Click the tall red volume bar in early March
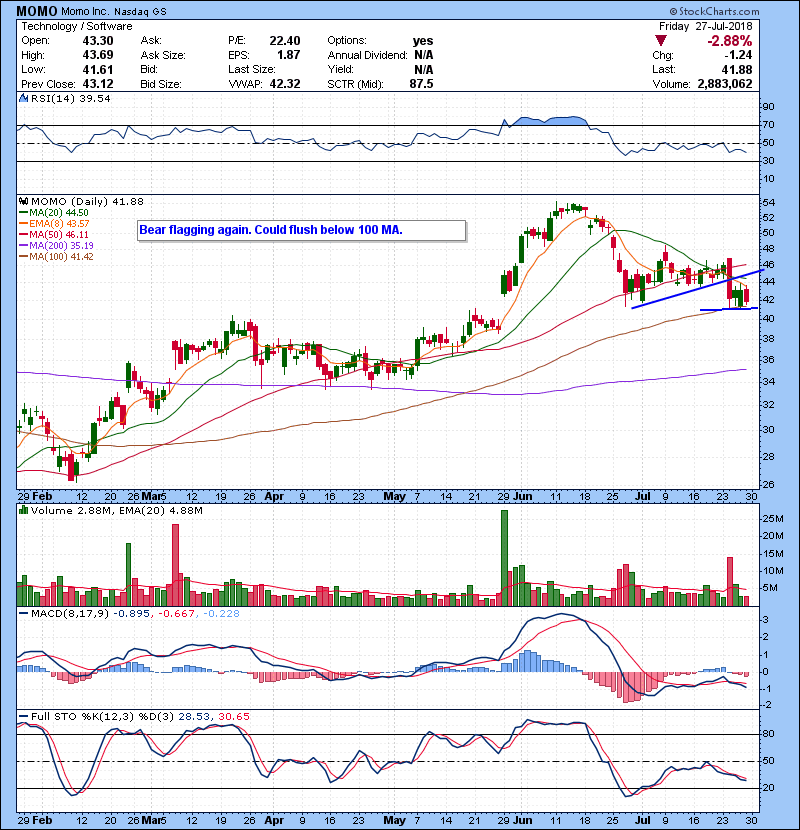This screenshot has width=800, height=830. [176, 565]
